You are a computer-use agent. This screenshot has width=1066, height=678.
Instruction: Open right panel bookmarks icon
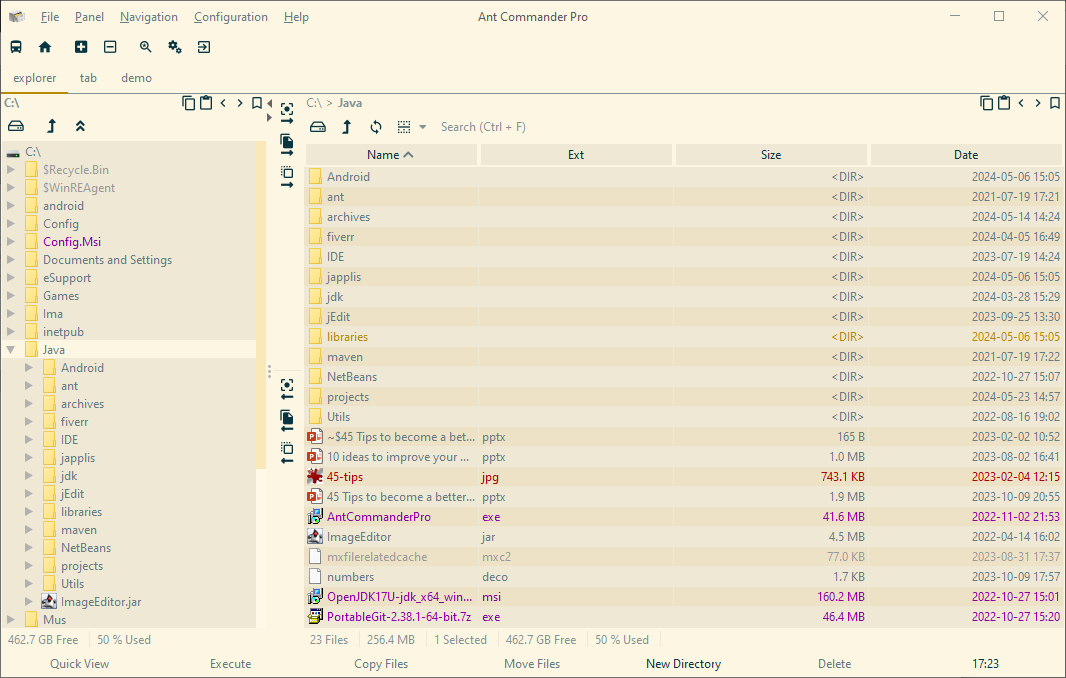coord(1055,103)
